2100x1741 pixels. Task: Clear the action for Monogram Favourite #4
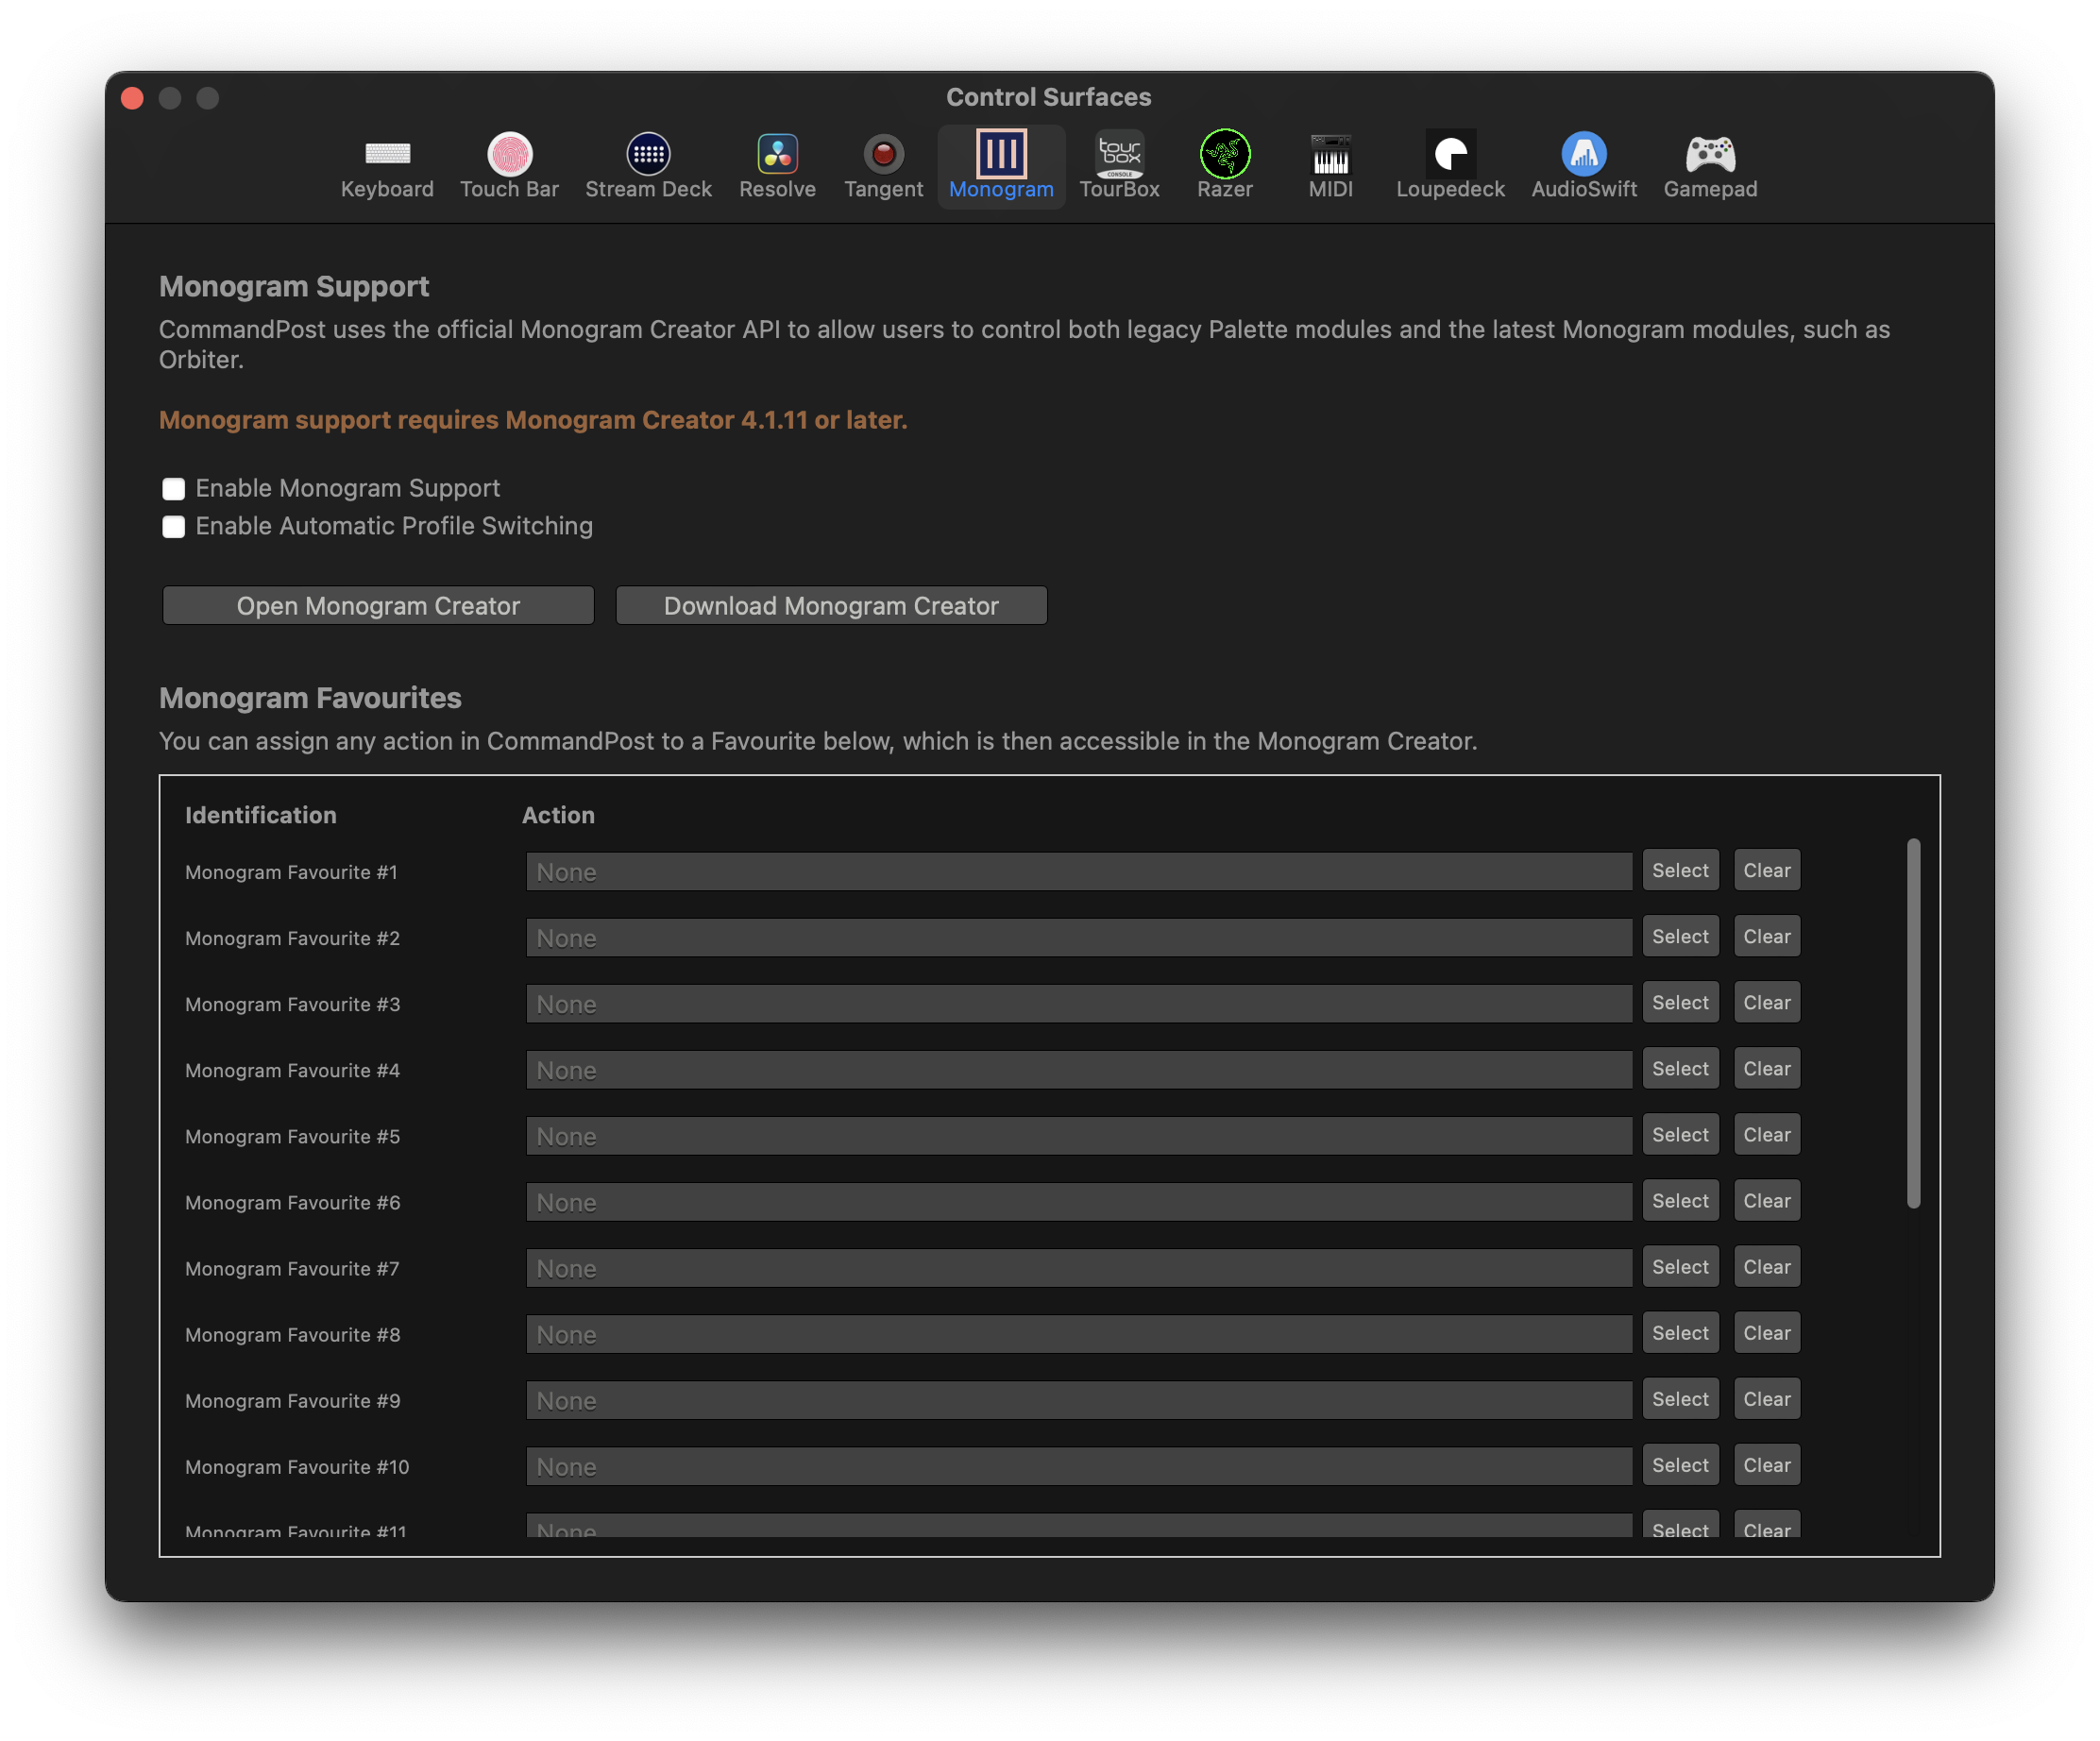point(1767,1068)
